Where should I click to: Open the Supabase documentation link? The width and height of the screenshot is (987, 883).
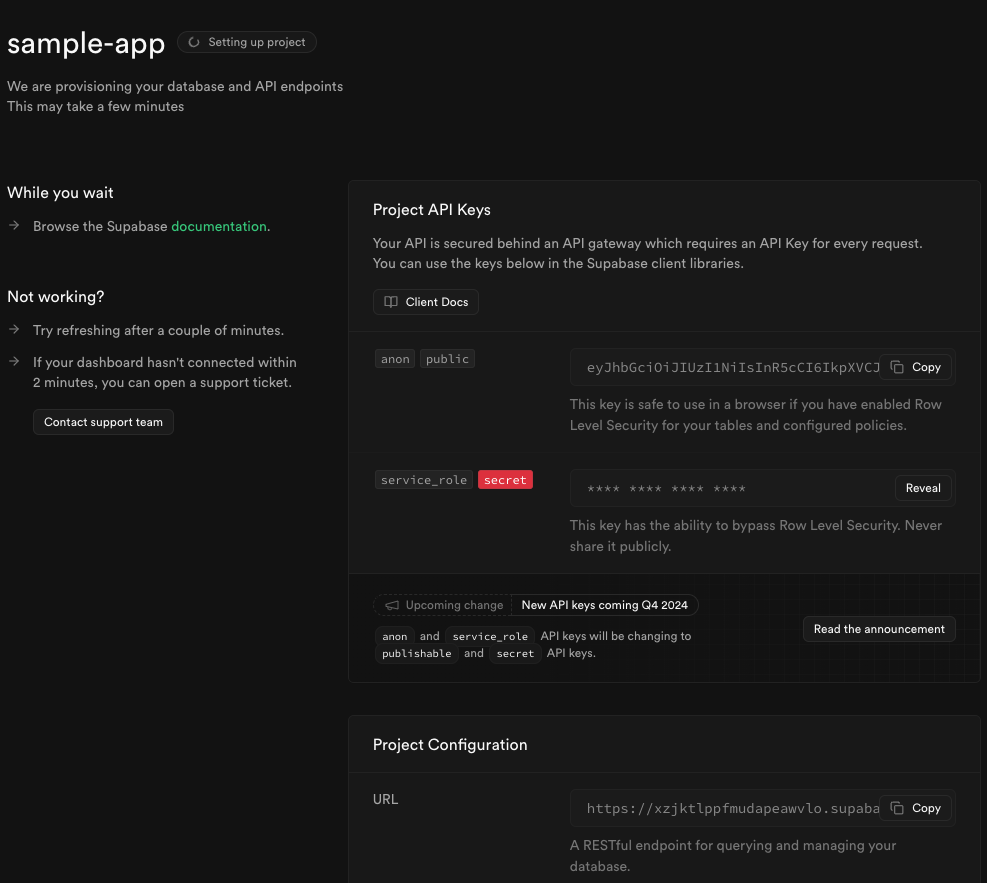(x=218, y=226)
